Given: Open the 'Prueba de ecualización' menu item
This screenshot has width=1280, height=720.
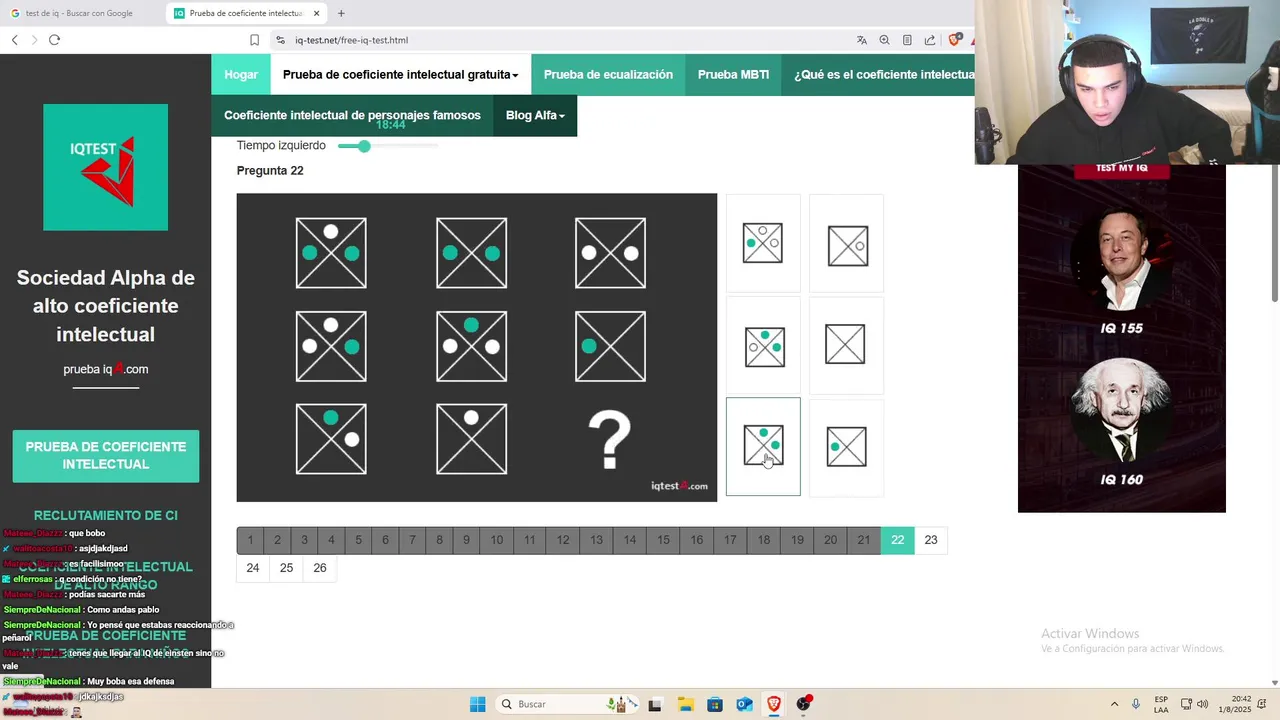Looking at the screenshot, I should coord(608,75).
